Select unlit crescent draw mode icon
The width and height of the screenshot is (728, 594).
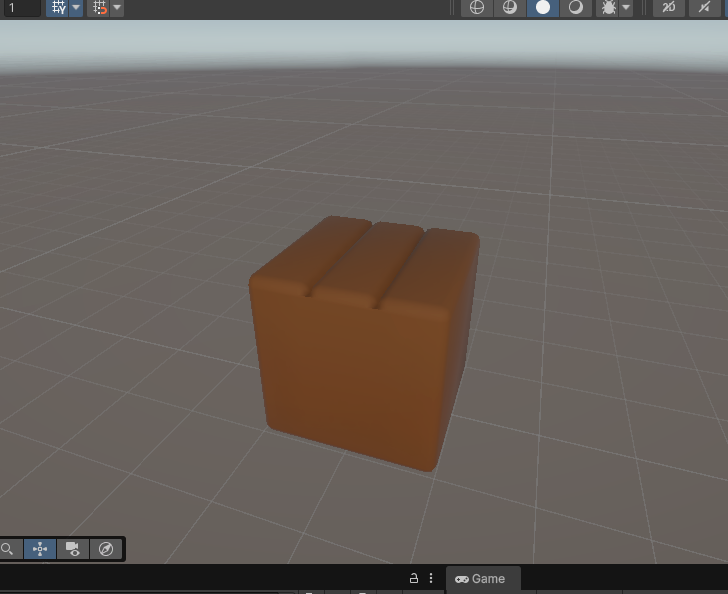576,8
